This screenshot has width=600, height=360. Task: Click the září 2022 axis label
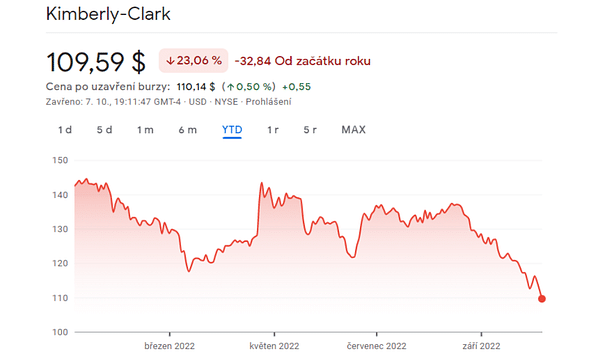[481, 346]
